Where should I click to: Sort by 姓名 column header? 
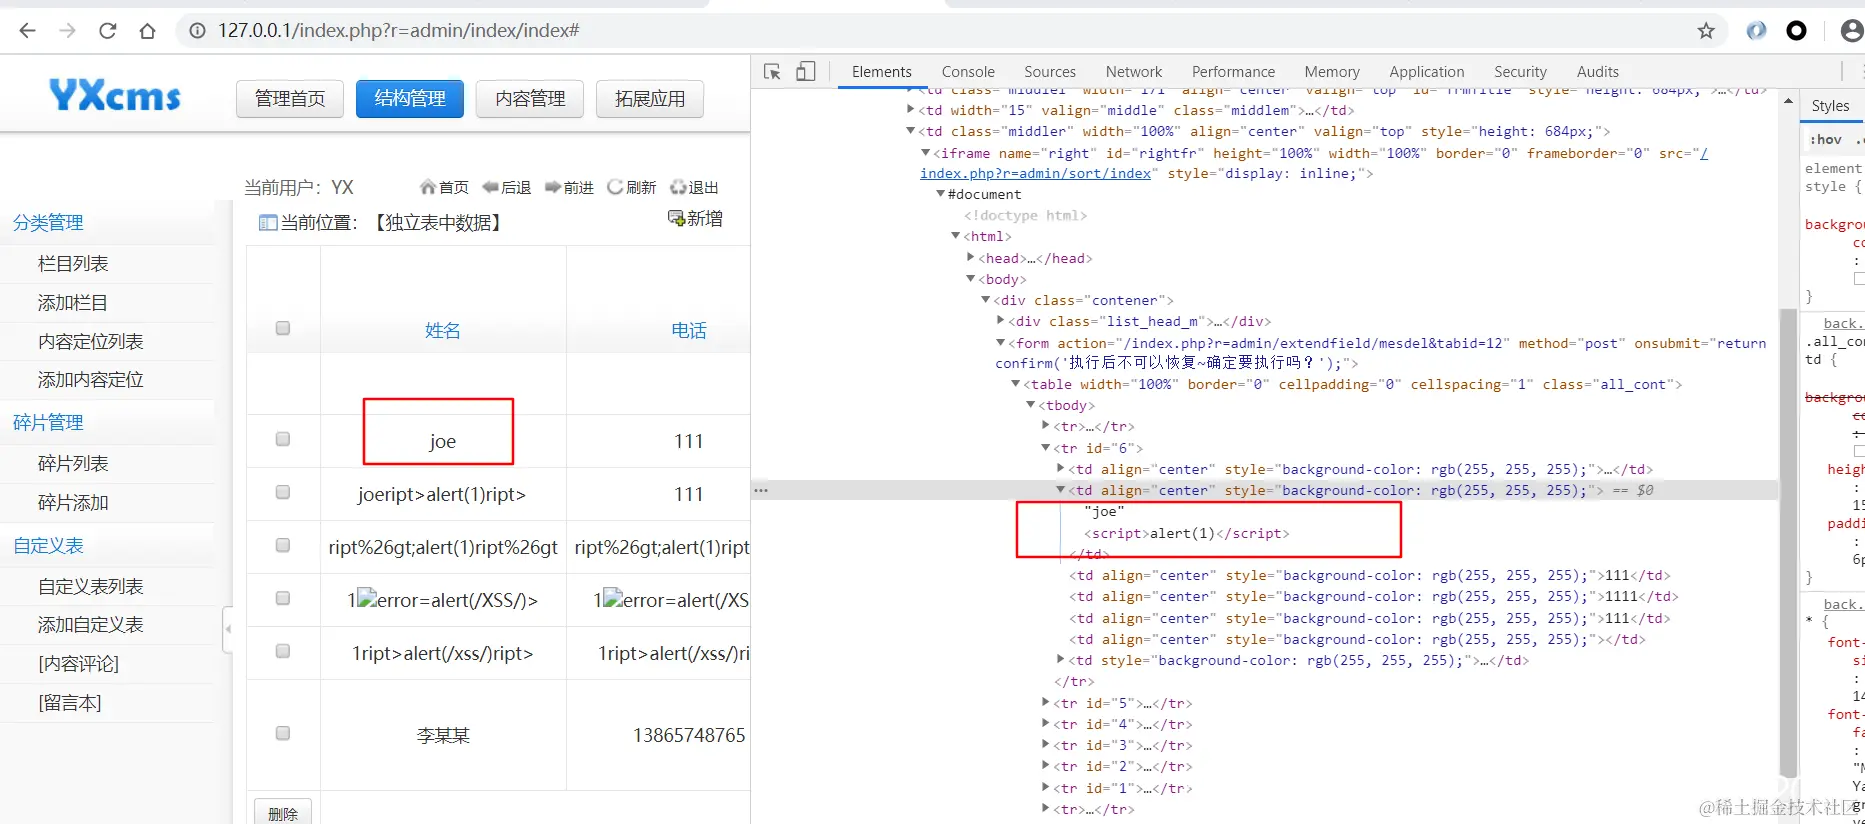tap(443, 331)
